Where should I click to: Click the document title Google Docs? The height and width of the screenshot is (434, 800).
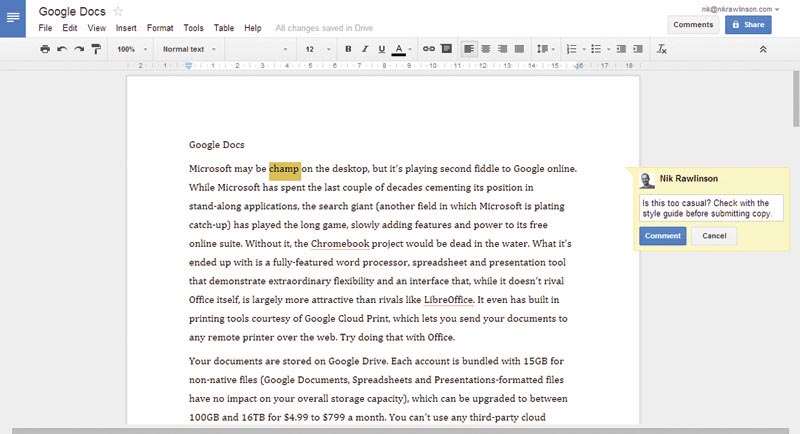pyautogui.click(x=72, y=11)
